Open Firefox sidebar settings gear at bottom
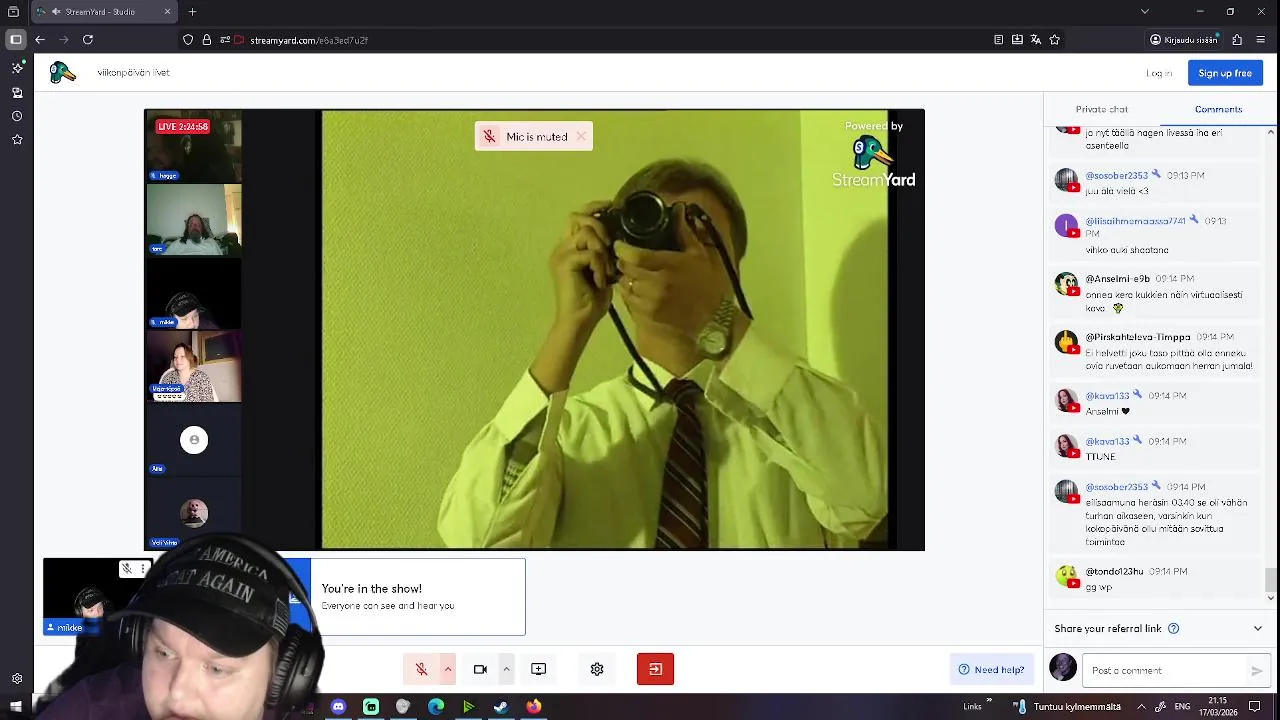This screenshot has height=720, width=1280. tap(17, 679)
